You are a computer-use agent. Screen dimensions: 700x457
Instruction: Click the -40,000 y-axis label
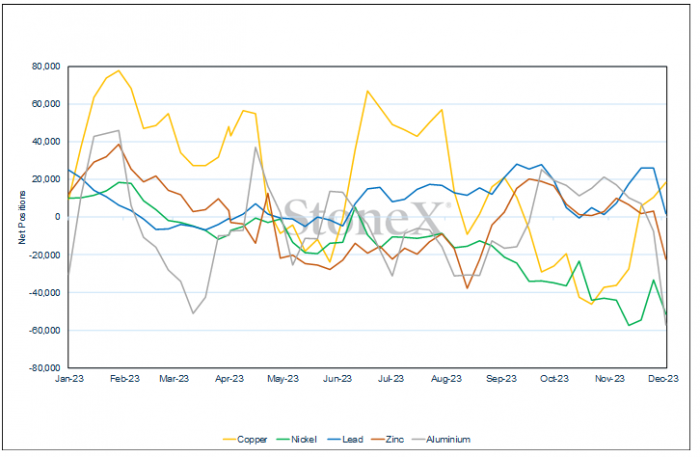(x=45, y=293)
